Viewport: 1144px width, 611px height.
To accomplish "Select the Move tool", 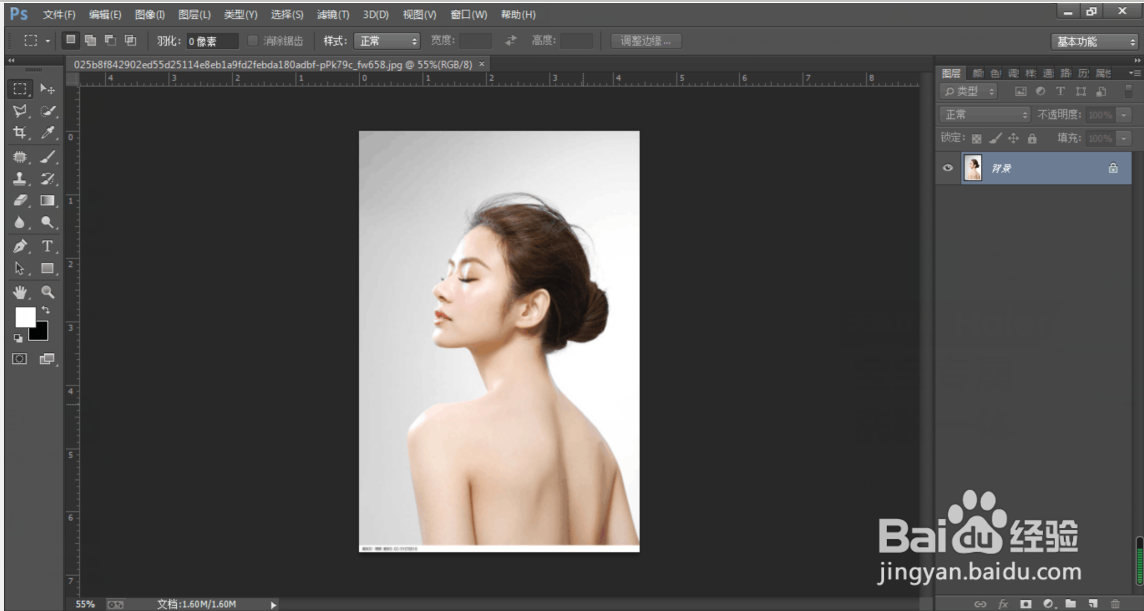I will pos(47,89).
